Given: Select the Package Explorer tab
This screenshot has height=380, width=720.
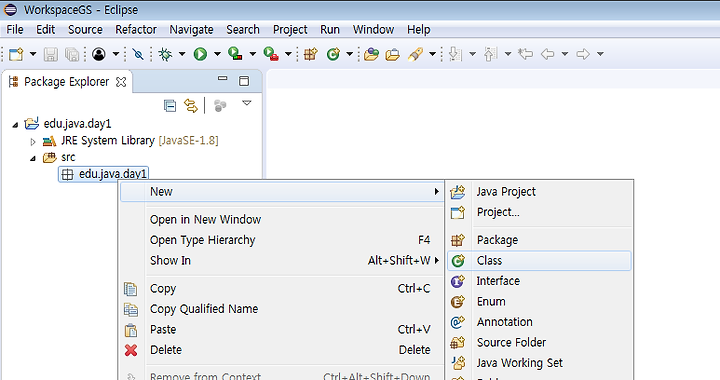Looking at the screenshot, I should click(66, 82).
